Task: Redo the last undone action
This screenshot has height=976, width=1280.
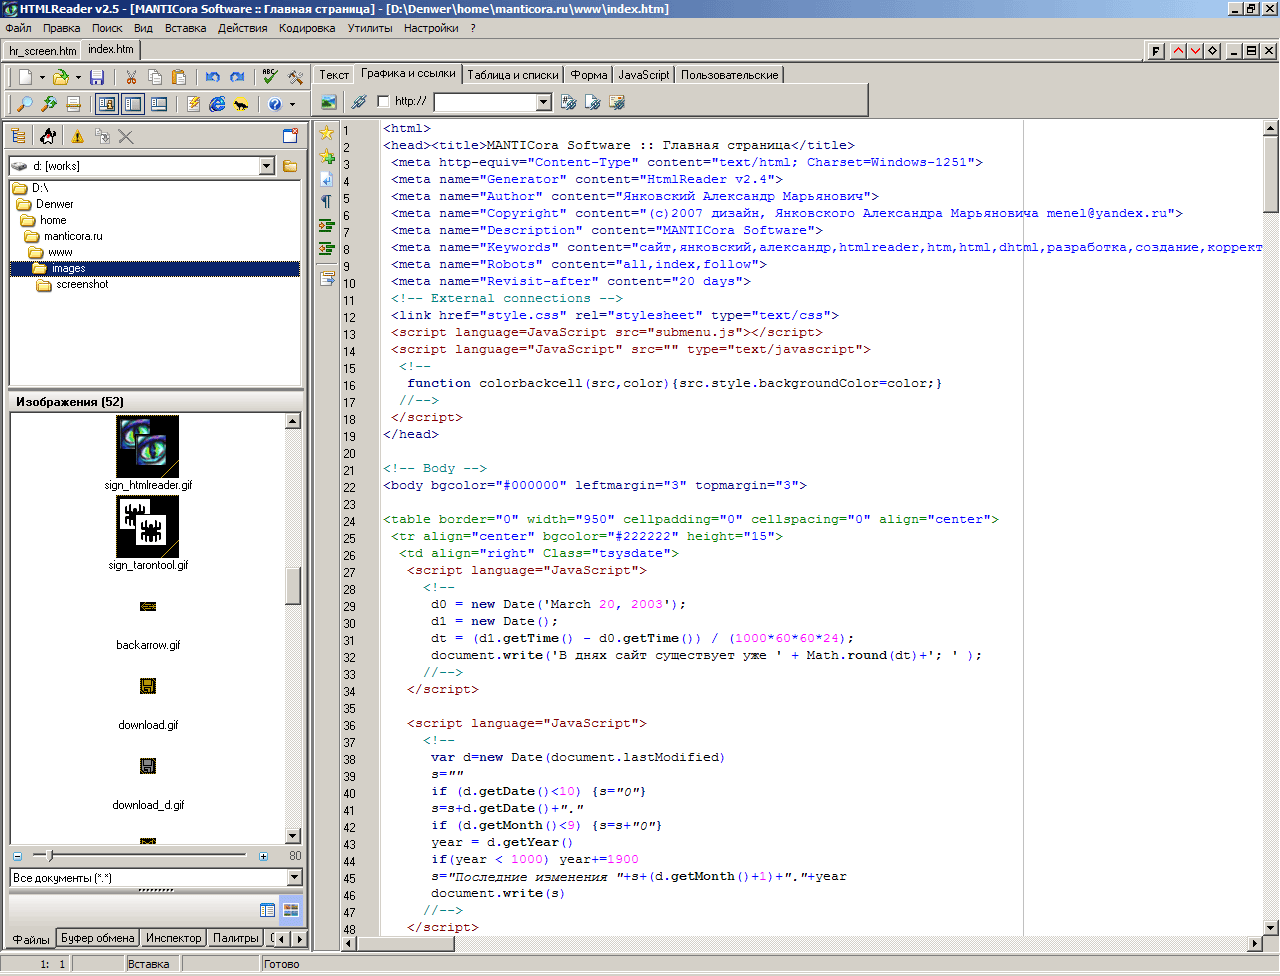Action: pyautogui.click(x=237, y=77)
